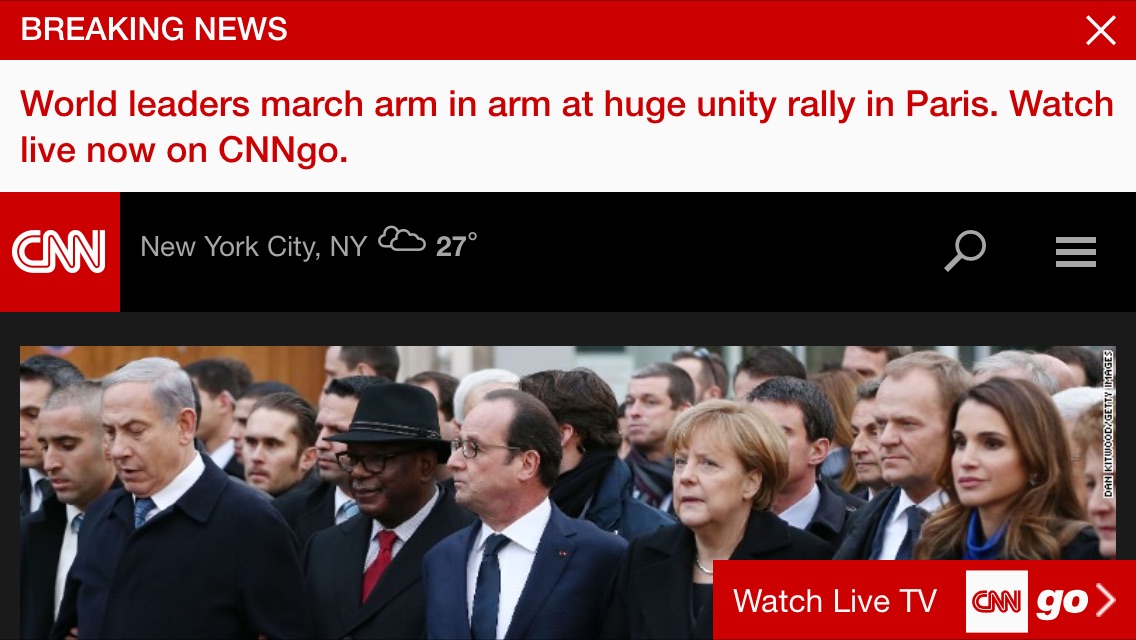Click the italic go logo text
1136x640 pixels.
click(1061, 602)
